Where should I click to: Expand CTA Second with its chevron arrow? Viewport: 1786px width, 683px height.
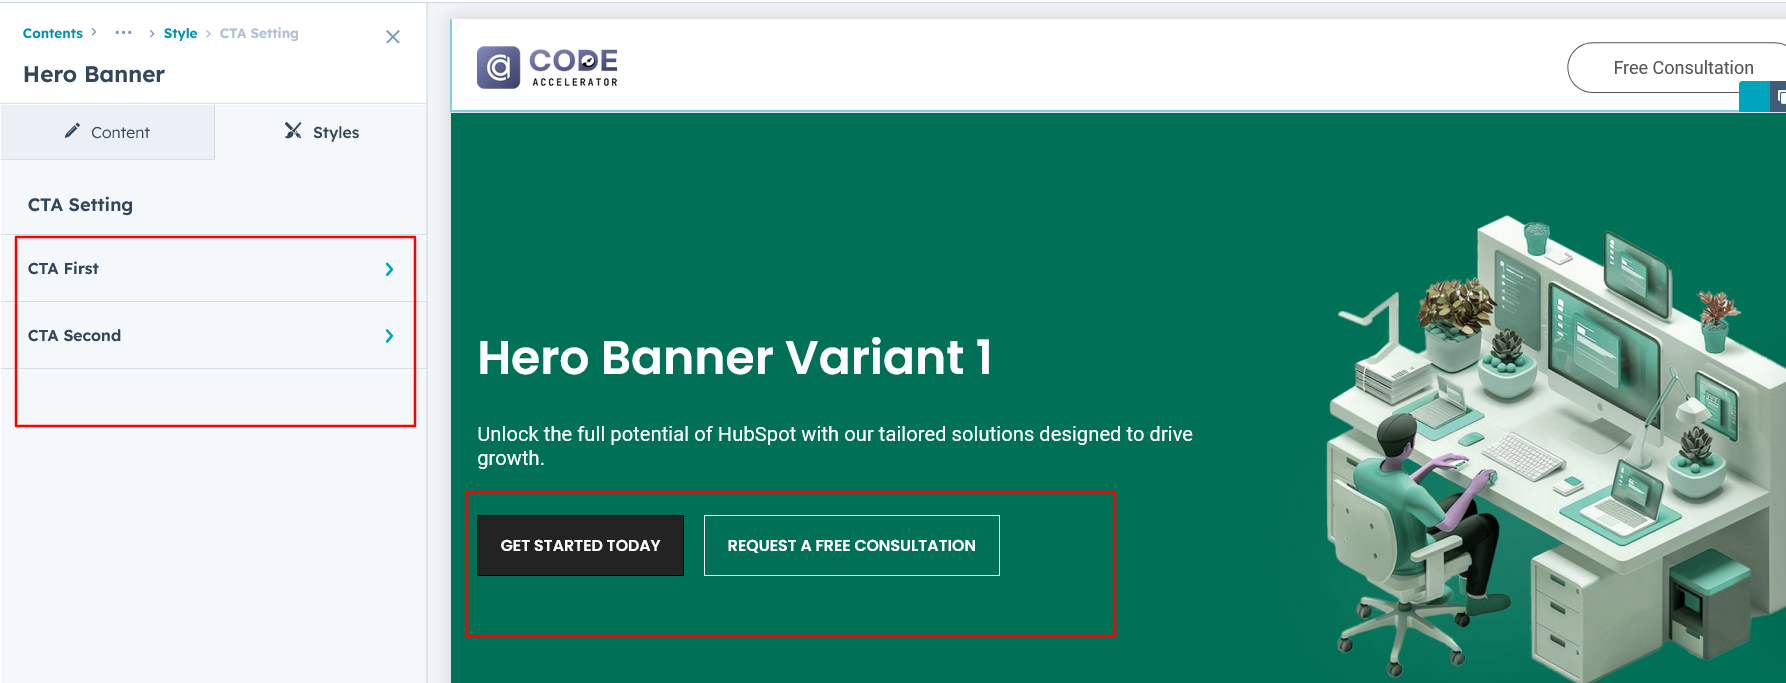(x=389, y=336)
